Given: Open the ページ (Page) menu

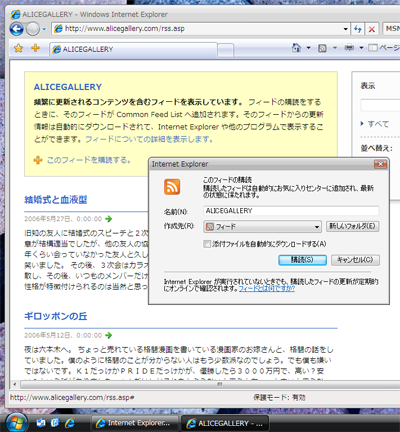Looking at the screenshot, I should (x=384, y=48).
